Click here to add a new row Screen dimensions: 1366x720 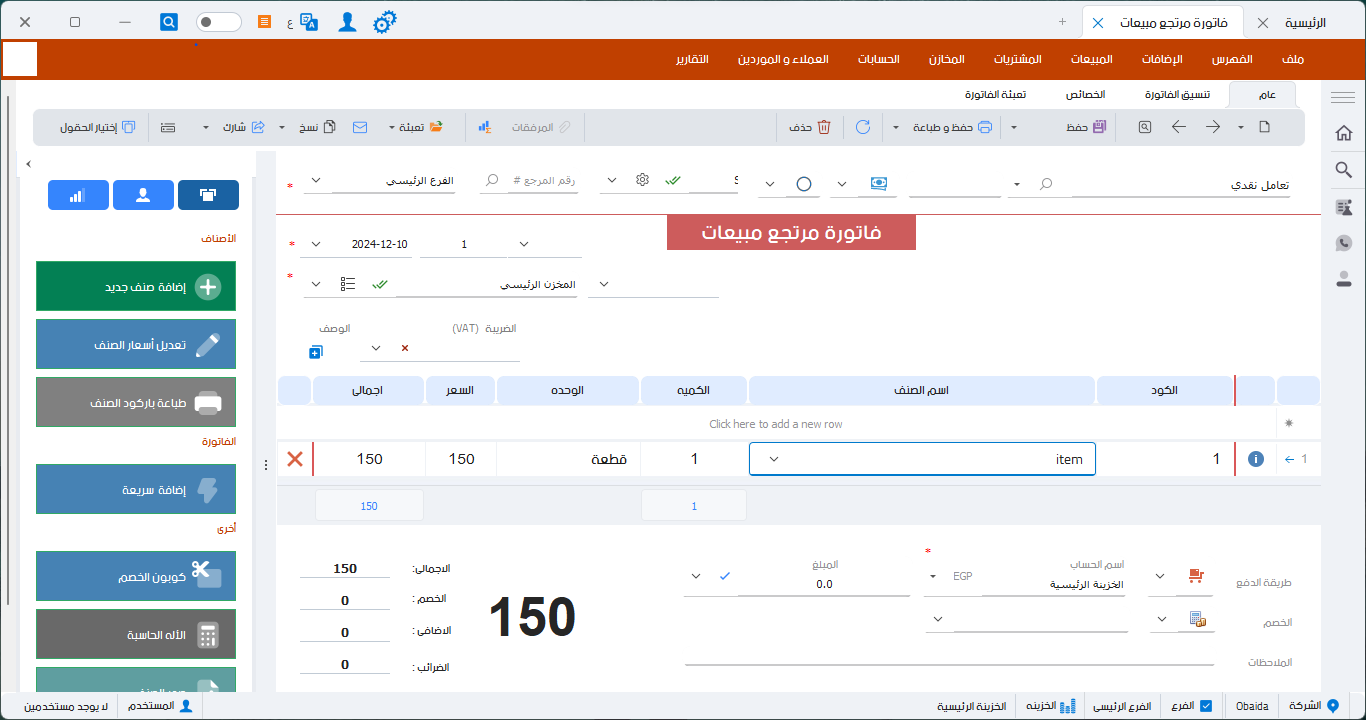tap(775, 423)
